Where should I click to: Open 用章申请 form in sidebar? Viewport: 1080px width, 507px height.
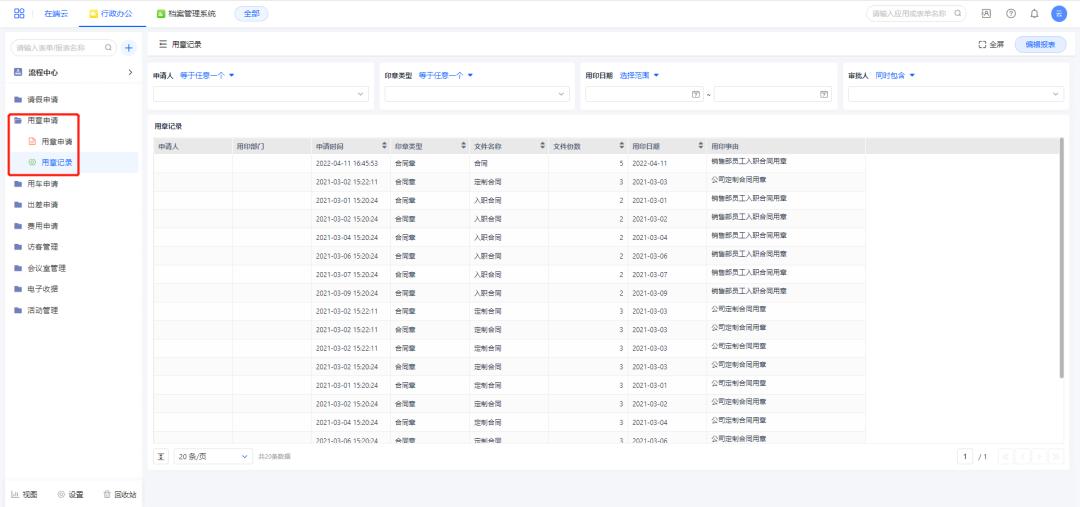56,141
